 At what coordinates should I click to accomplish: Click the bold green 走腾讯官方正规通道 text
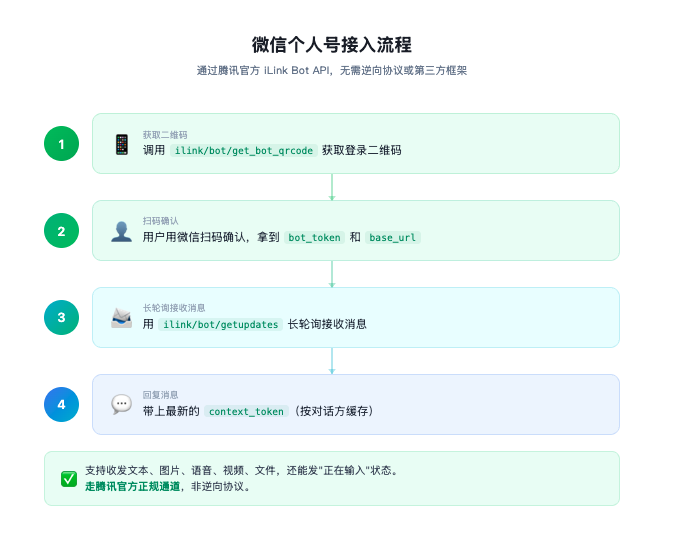tap(132, 486)
